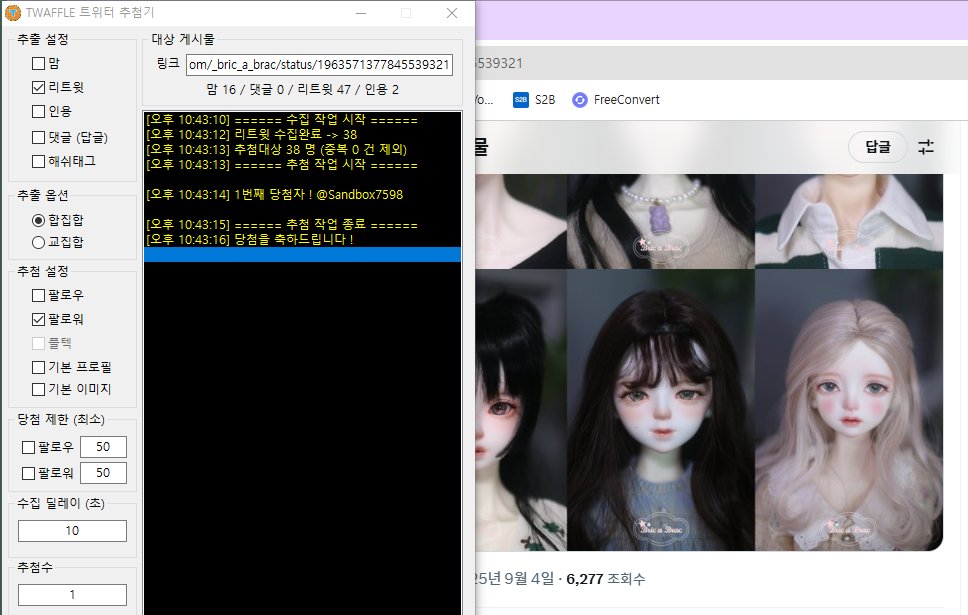Click the 링크 URL input field
The image size is (968, 615).
coord(319,65)
